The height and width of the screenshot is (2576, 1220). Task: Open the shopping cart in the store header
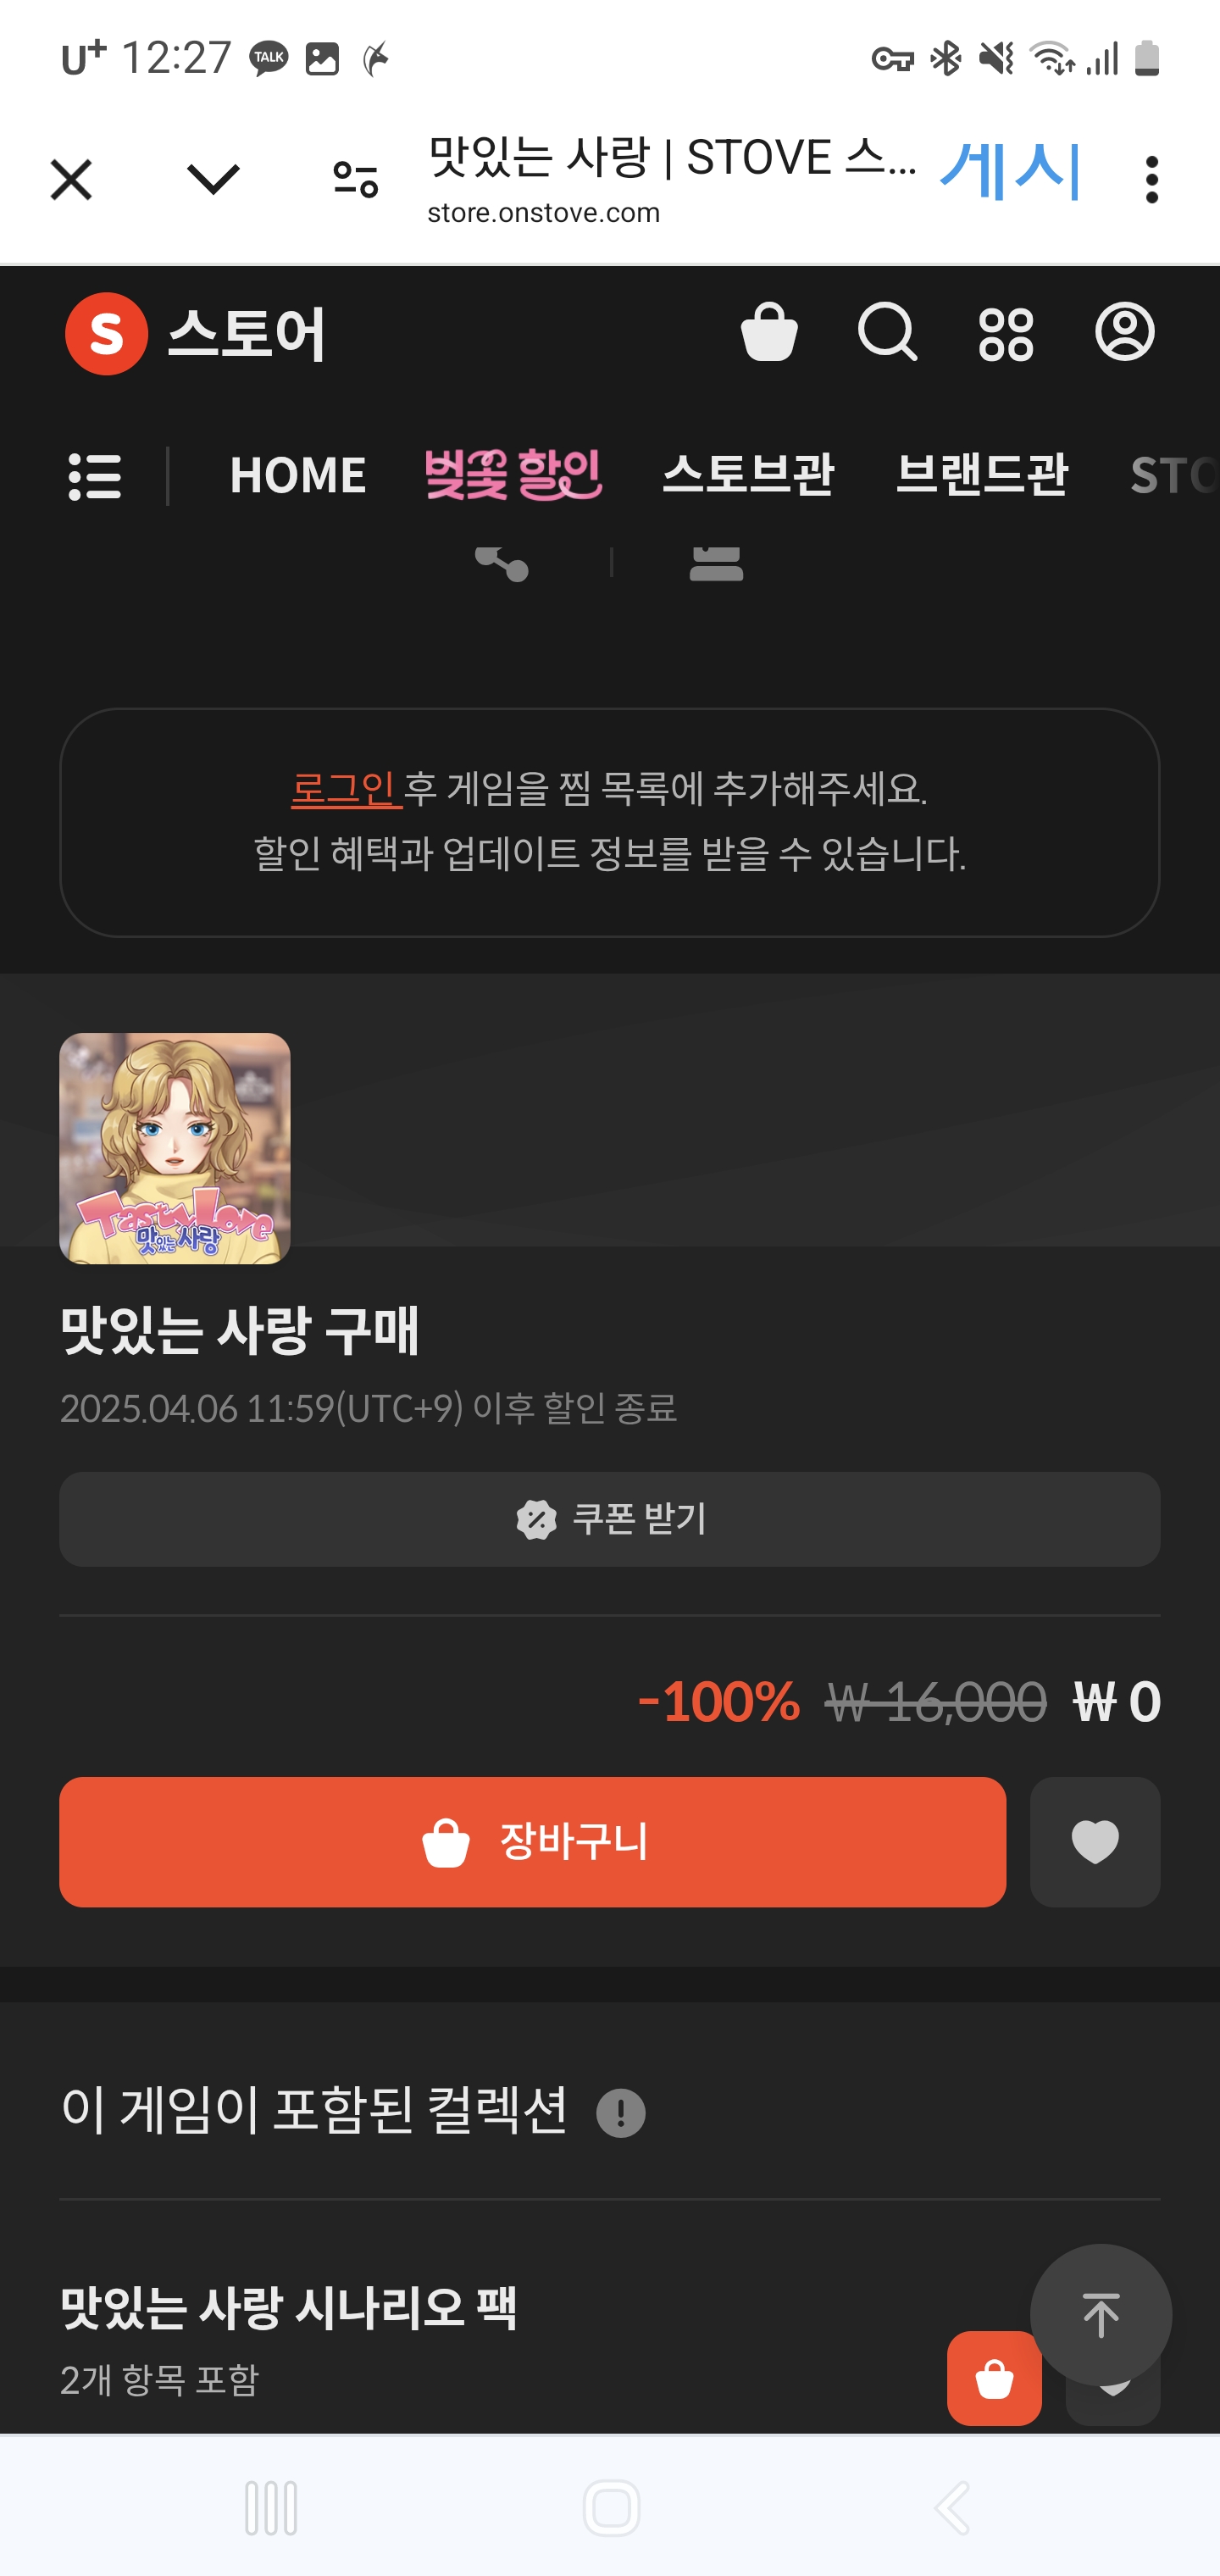[x=769, y=332]
